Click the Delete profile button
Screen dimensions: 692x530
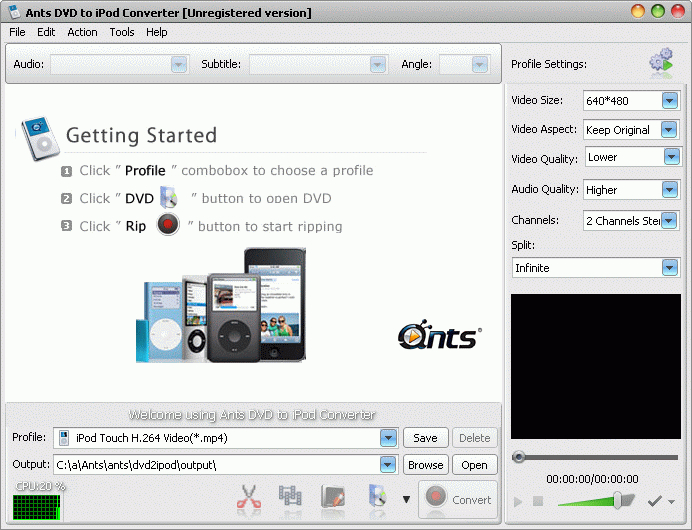click(475, 438)
